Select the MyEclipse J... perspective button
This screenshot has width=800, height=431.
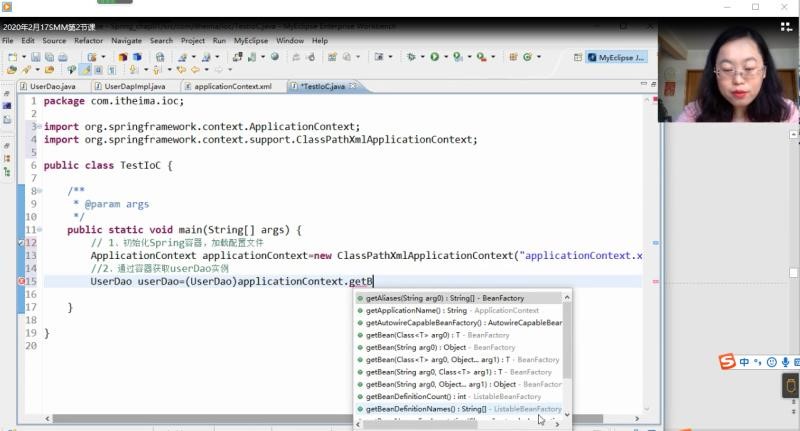[x=617, y=58]
